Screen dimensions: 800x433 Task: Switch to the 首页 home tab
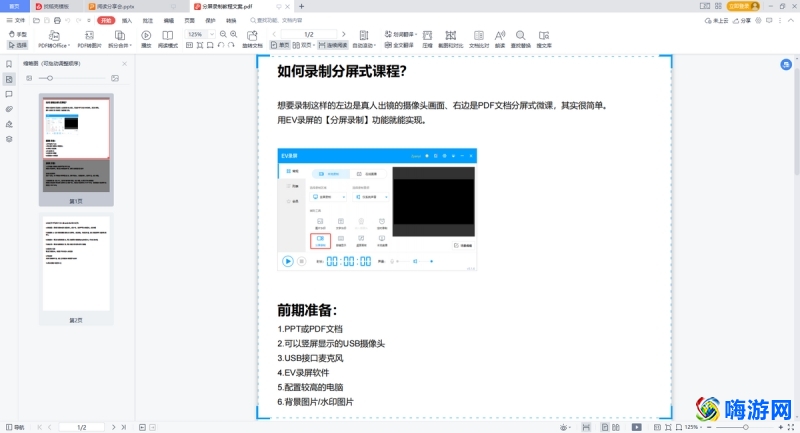pos(14,7)
